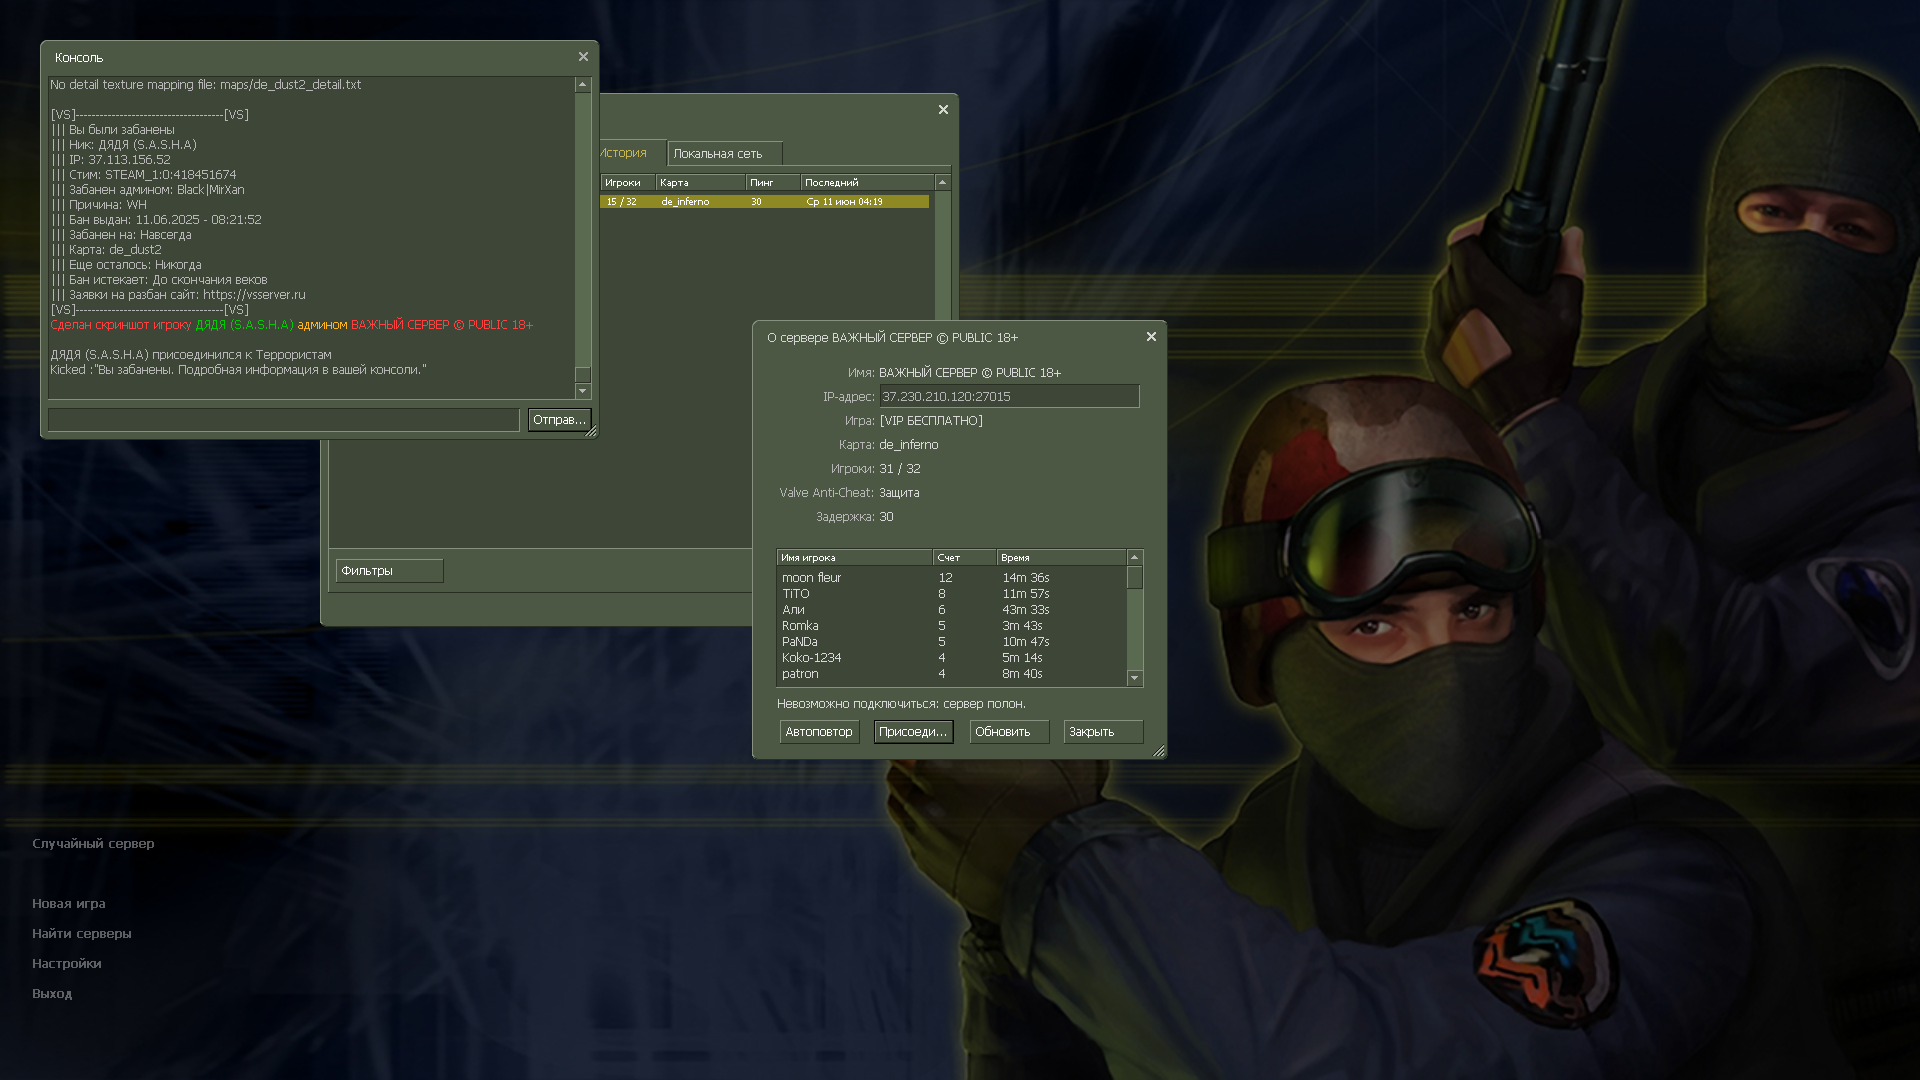Click console scrollbar down arrow

click(x=583, y=391)
